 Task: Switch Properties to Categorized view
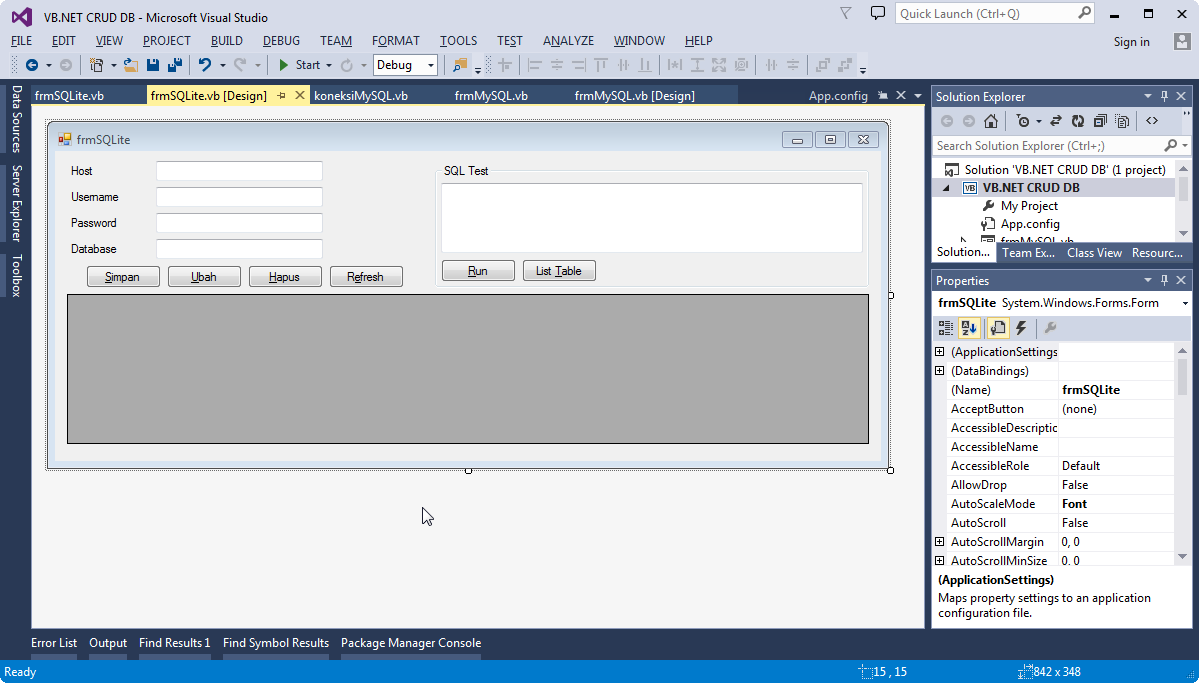[x=946, y=328]
